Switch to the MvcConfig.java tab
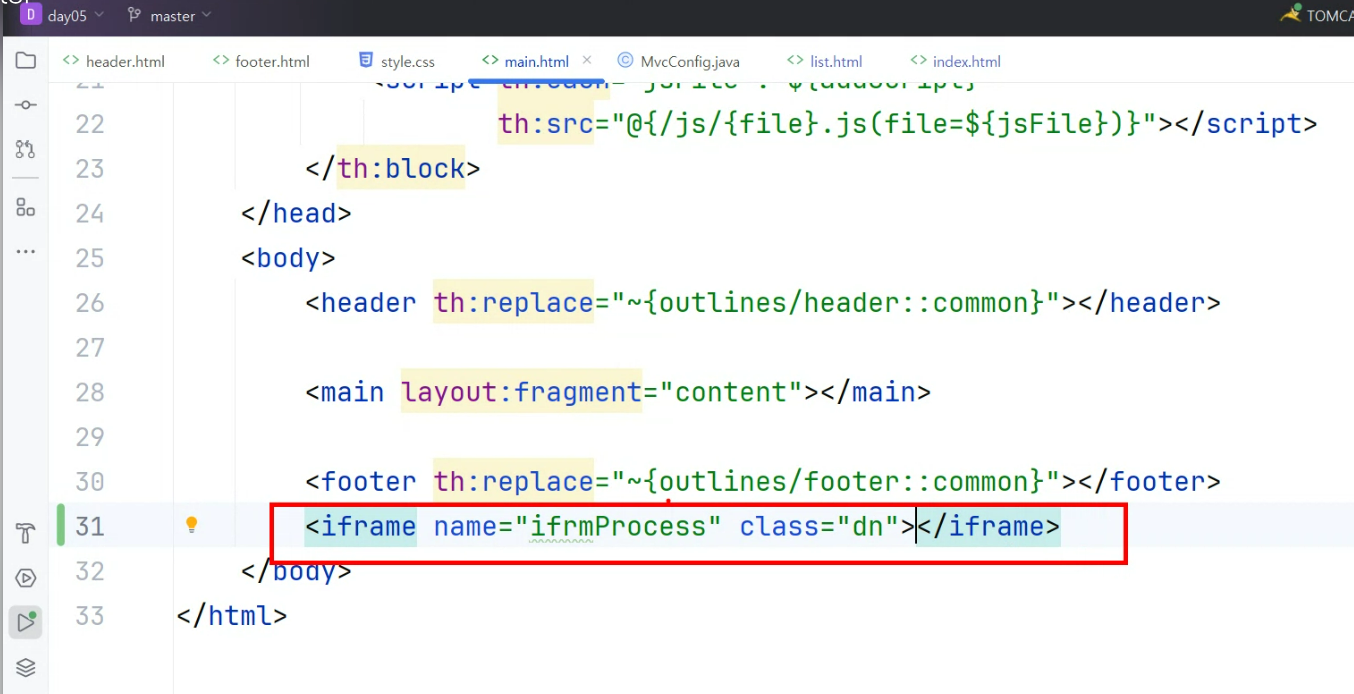Viewport: 1354px width, 694px height. (x=678, y=61)
